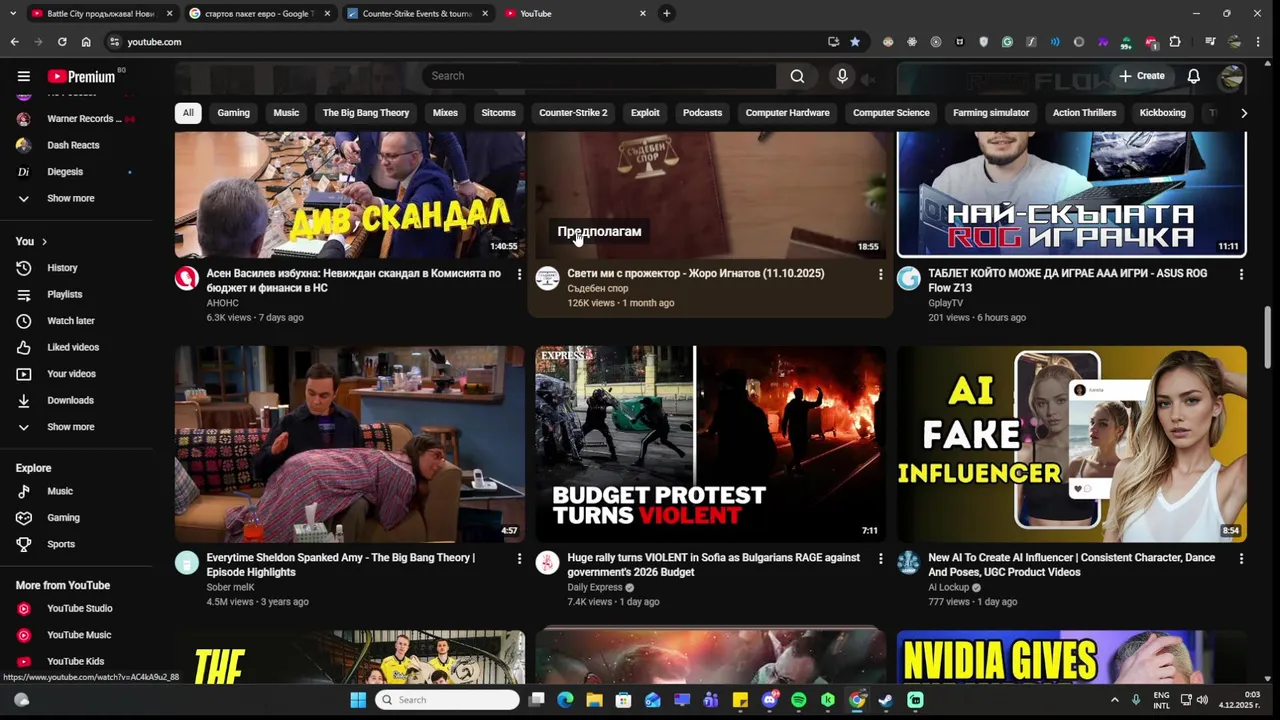1280x720 pixels.
Task: Open video title Huge rally turns VIOLENT in Sofia
Action: point(713,565)
